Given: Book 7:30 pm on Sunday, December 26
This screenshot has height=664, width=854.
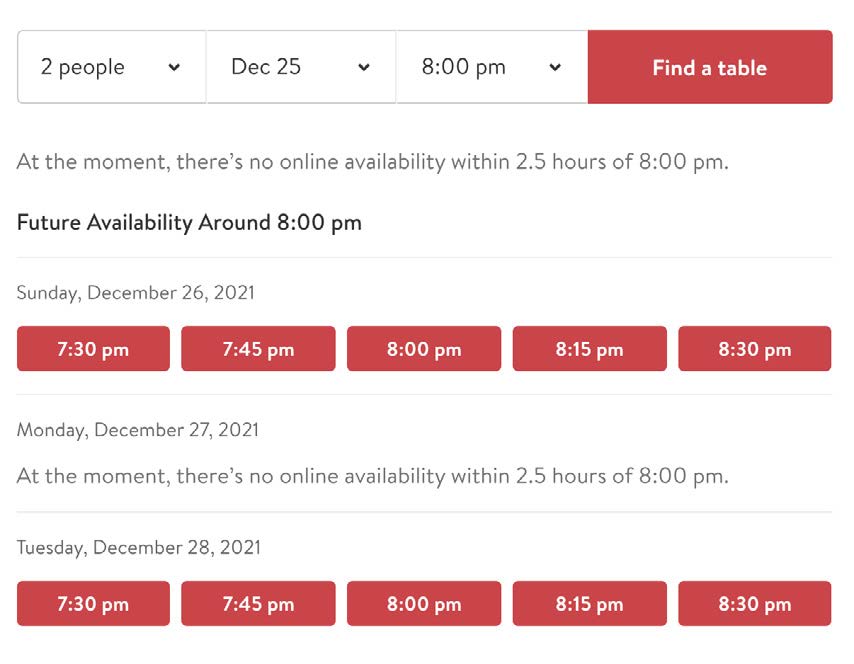Looking at the screenshot, I should pyautogui.click(x=93, y=349).
